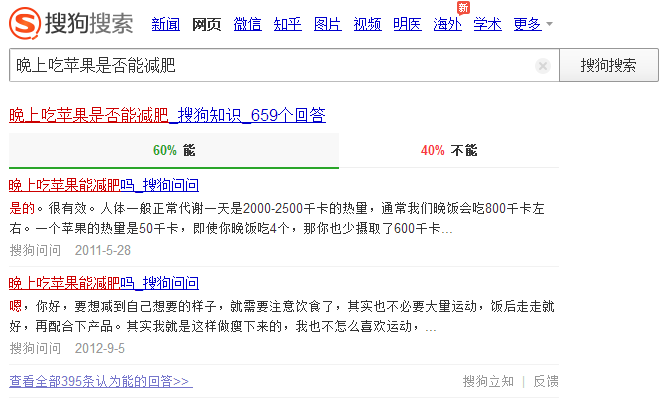Open the 新闻 news tab
The width and height of the screenshot is (671, 402).
(166, 24)
